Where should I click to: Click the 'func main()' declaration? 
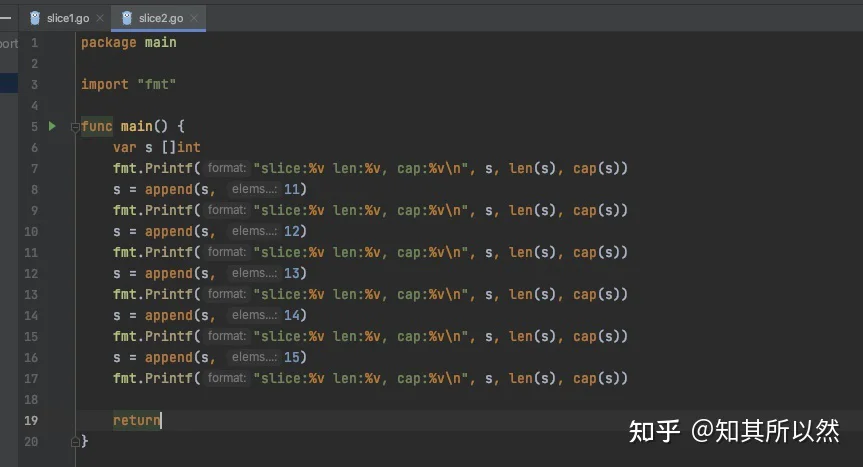[x=133, y=127]
